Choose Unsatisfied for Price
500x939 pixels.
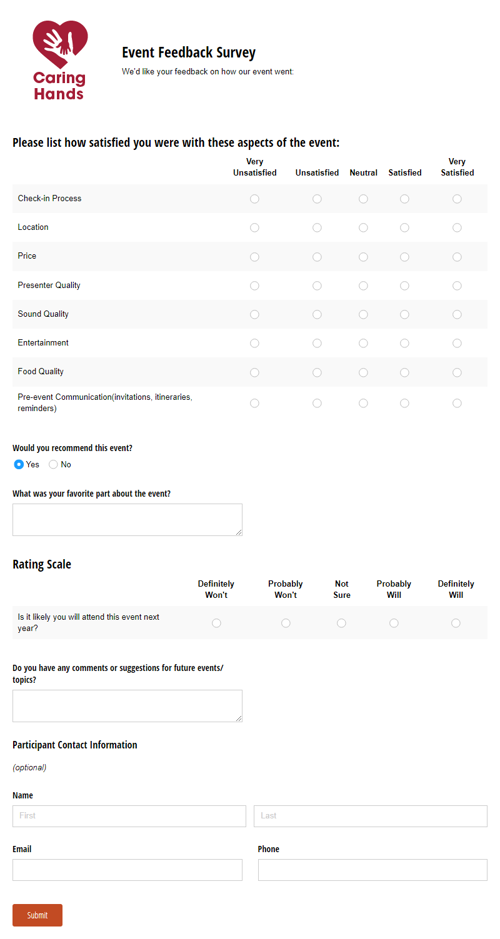pyautogui.click(x=317, y=256)
